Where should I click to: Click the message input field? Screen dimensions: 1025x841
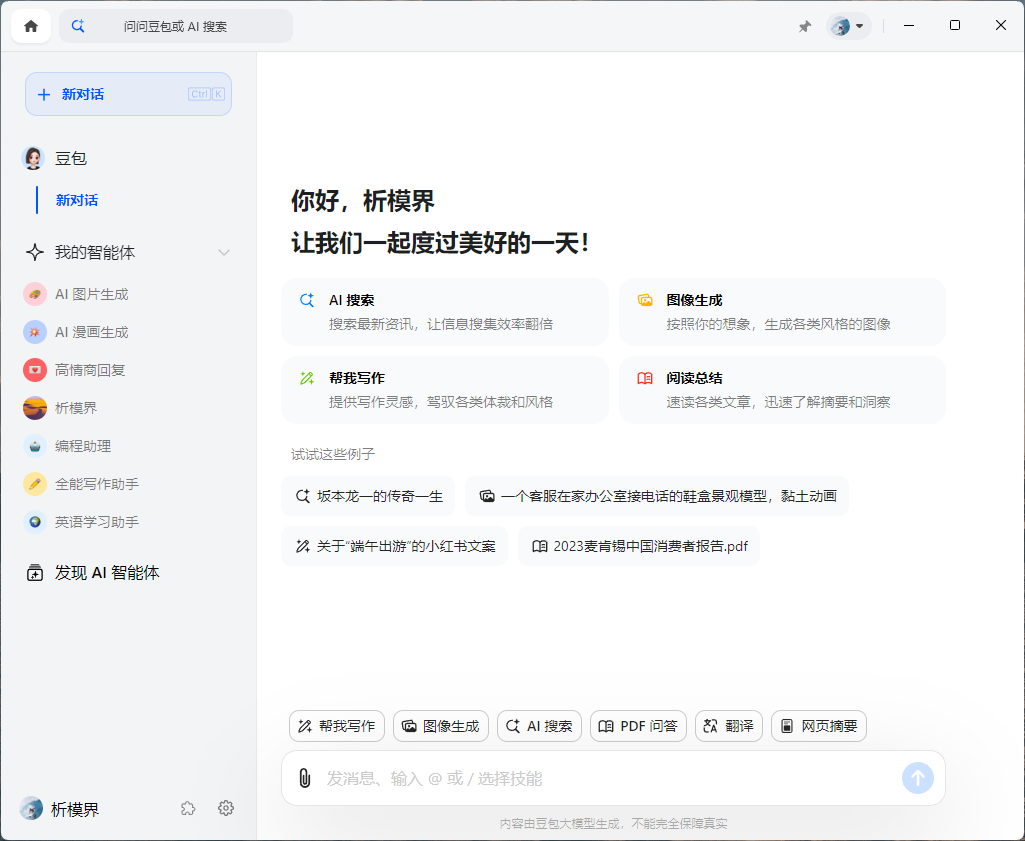(600, 778)
